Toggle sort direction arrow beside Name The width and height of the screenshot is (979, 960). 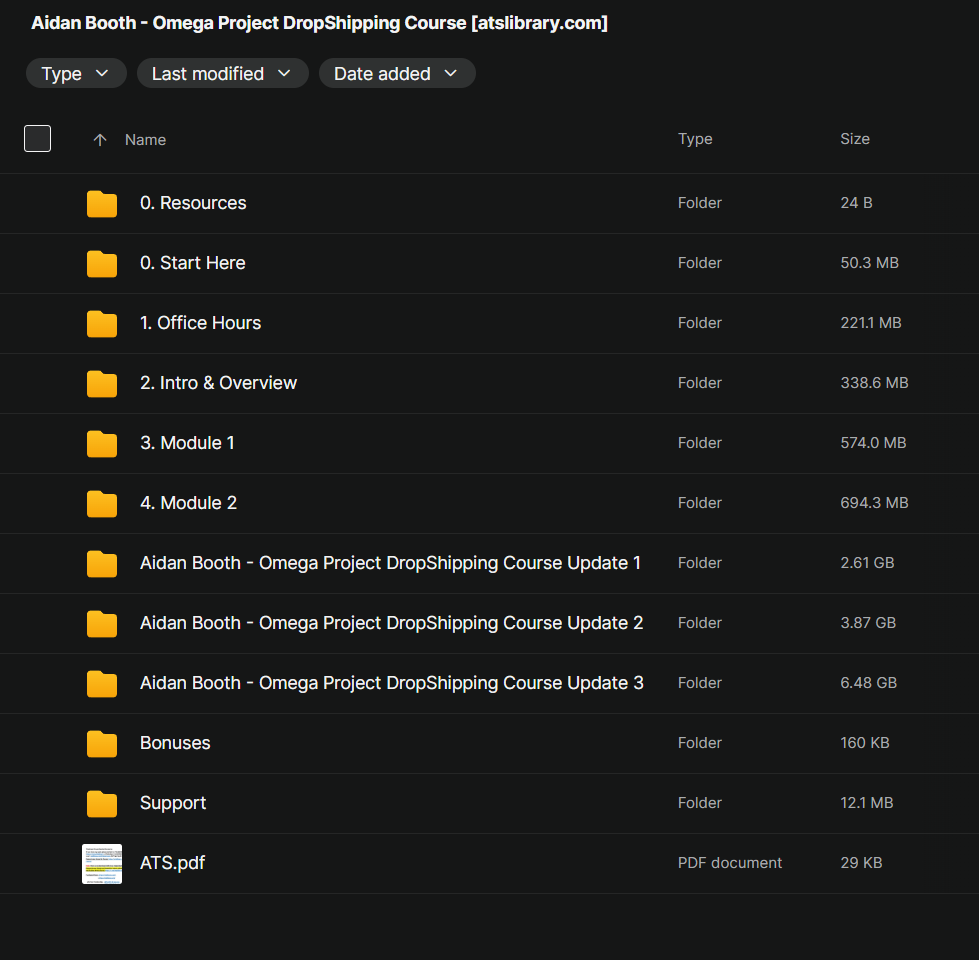pos(100,140)
